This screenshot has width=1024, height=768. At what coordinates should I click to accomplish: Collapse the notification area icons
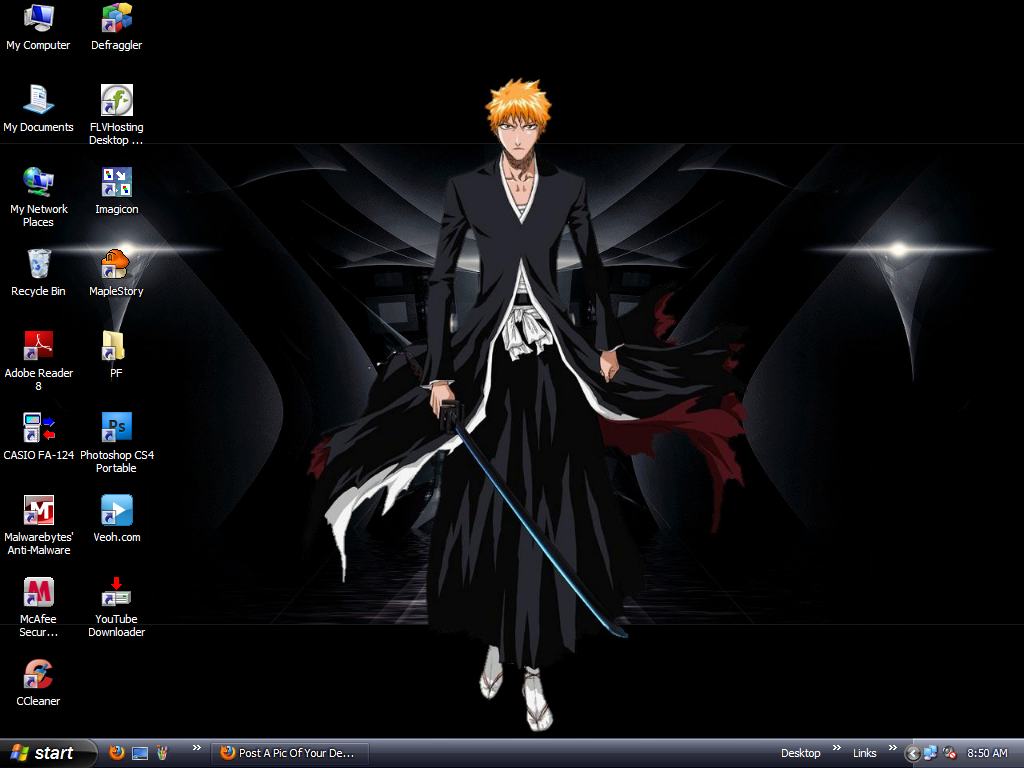(913, 752)
